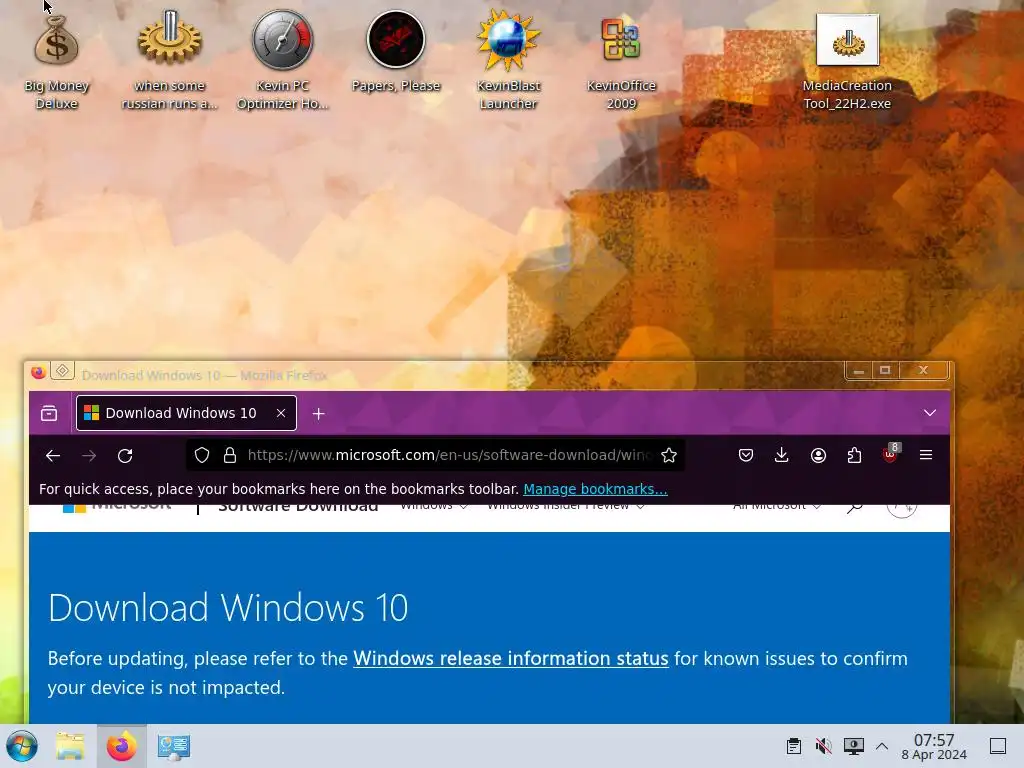Screen dimensions: 1024x768
Task: Open the start menu orb on the taskbar
Action: [22, 746]
